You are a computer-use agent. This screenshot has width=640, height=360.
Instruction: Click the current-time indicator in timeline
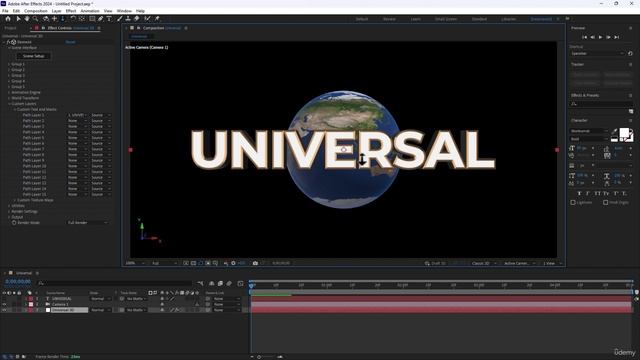coord(251,285)
